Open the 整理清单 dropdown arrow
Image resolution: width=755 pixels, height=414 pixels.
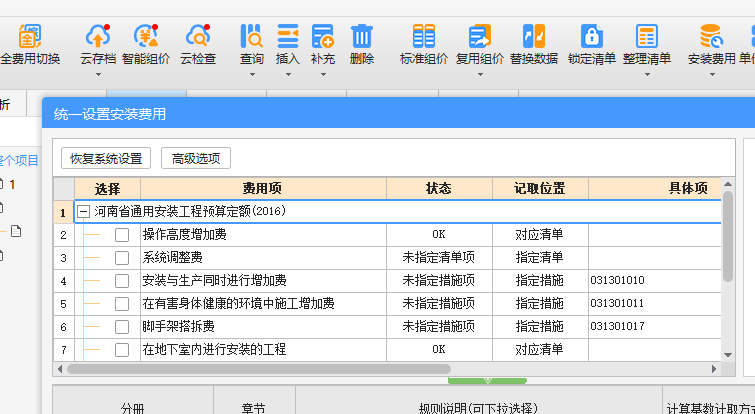647,75
